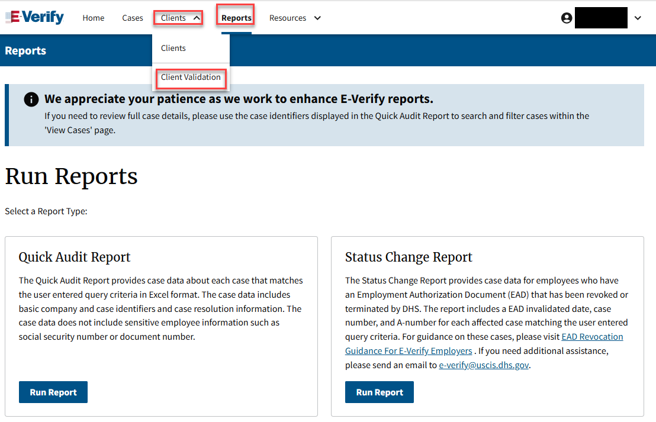The image size is (656, 422).
Task: Run the Status Change Report
Action: (x=379, y=392)
